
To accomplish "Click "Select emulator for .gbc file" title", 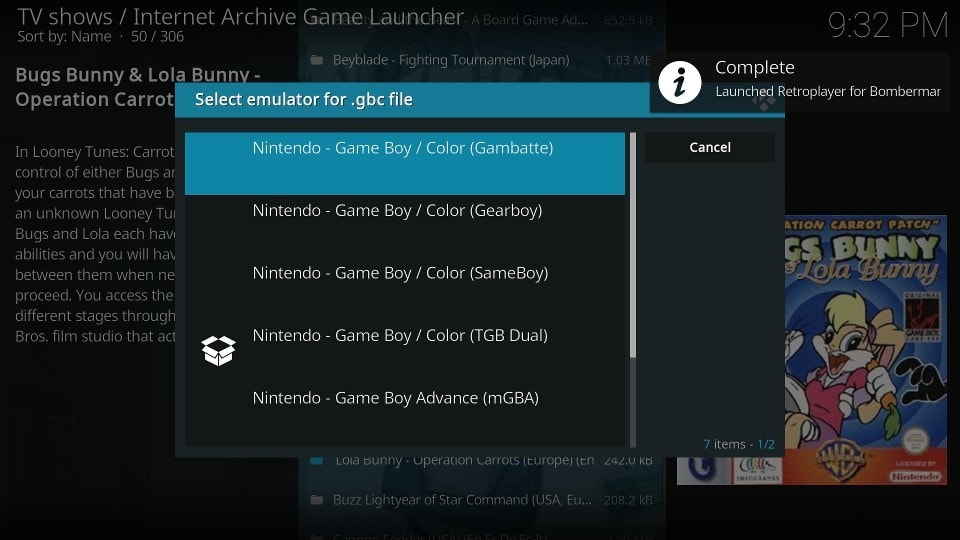I will click(x=304, y=99).
